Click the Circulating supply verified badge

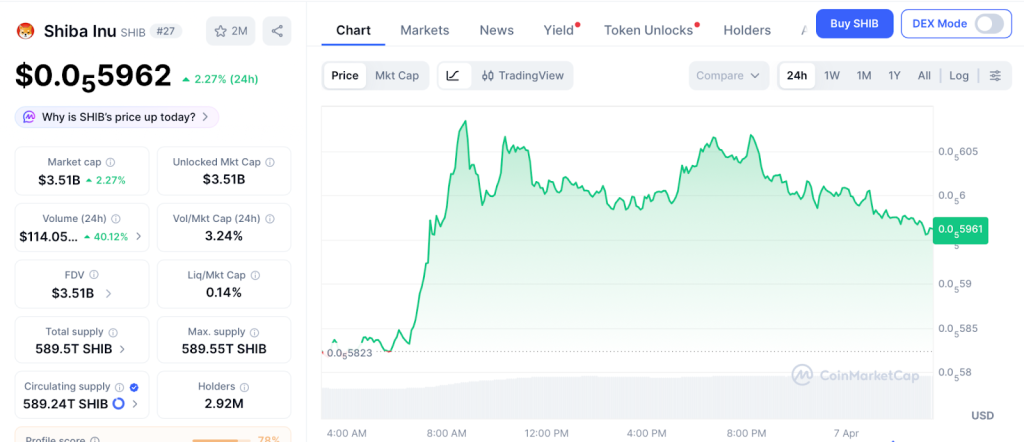point(134,386)
